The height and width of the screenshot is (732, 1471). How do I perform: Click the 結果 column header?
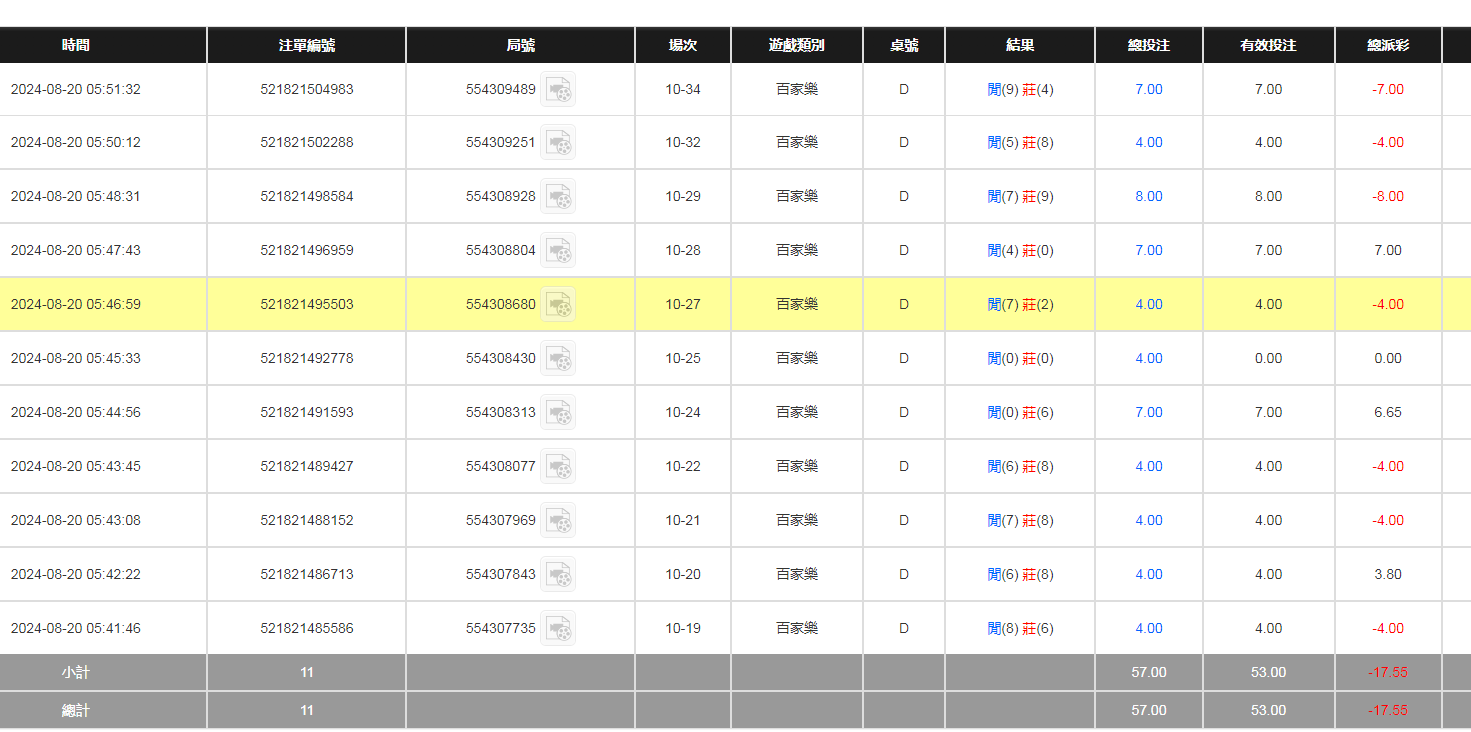click(x=1020, y=45)
